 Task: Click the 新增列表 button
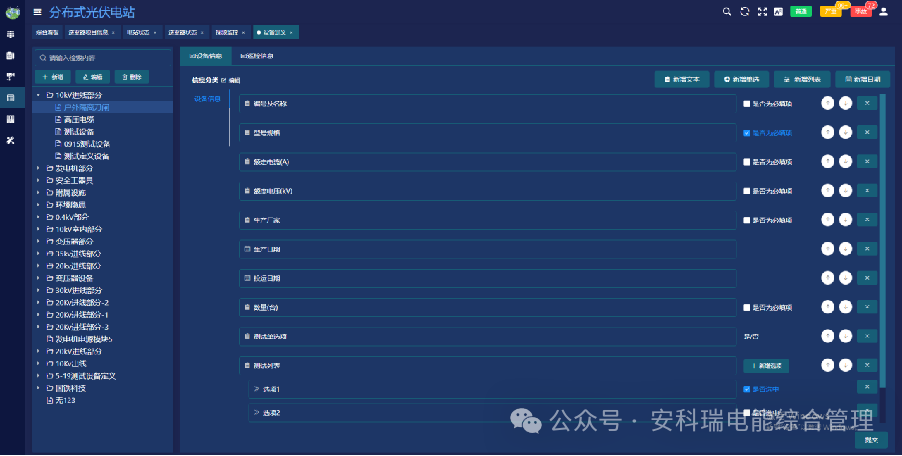coord(802,79)
